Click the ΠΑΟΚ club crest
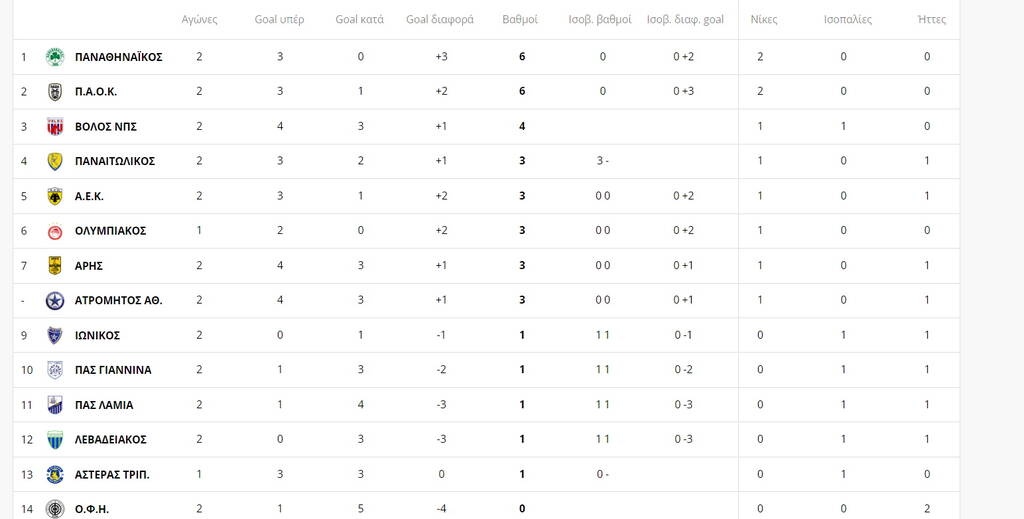The width and height of the screenshot is (1024, 519). pyautogui.click(x=55, y=92)
